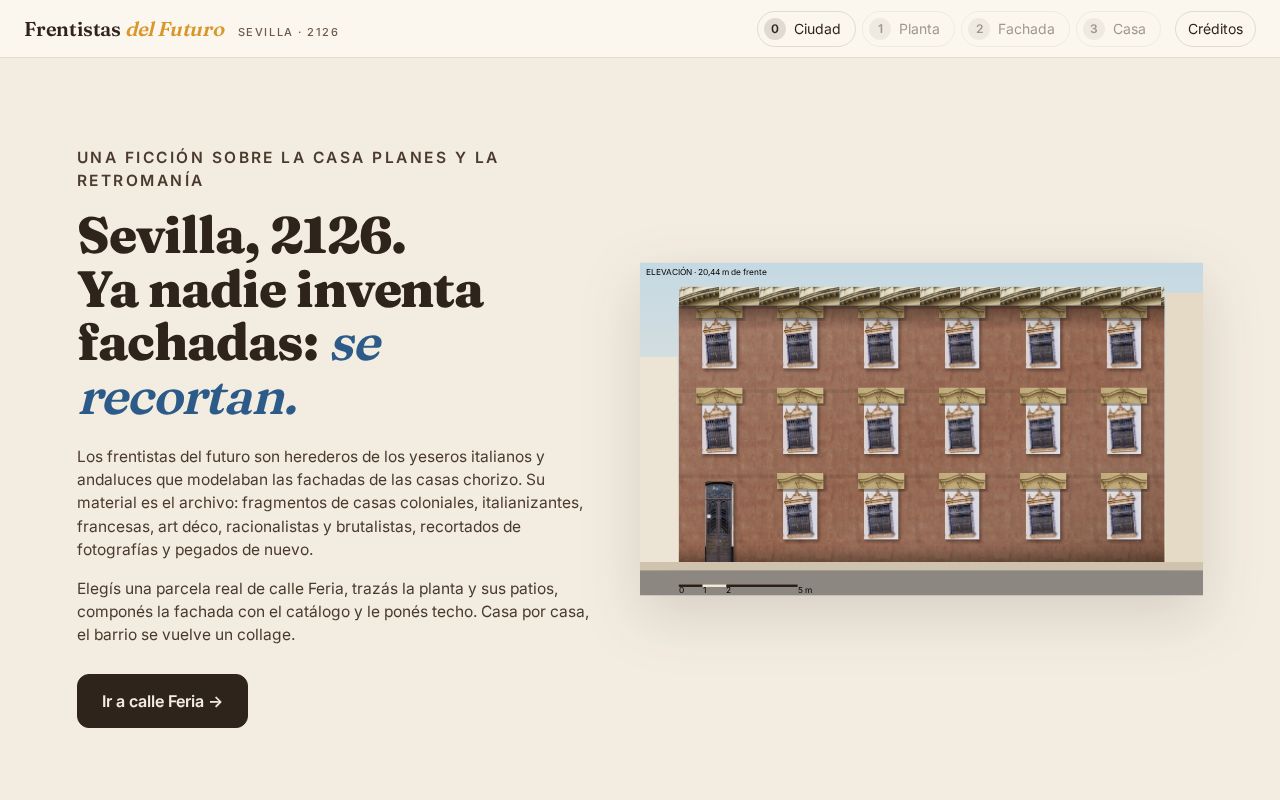The width and height of the screenshot is (1280, 800).
Task: Click the dark entrance door on the facade
Action: coord(719,521)
